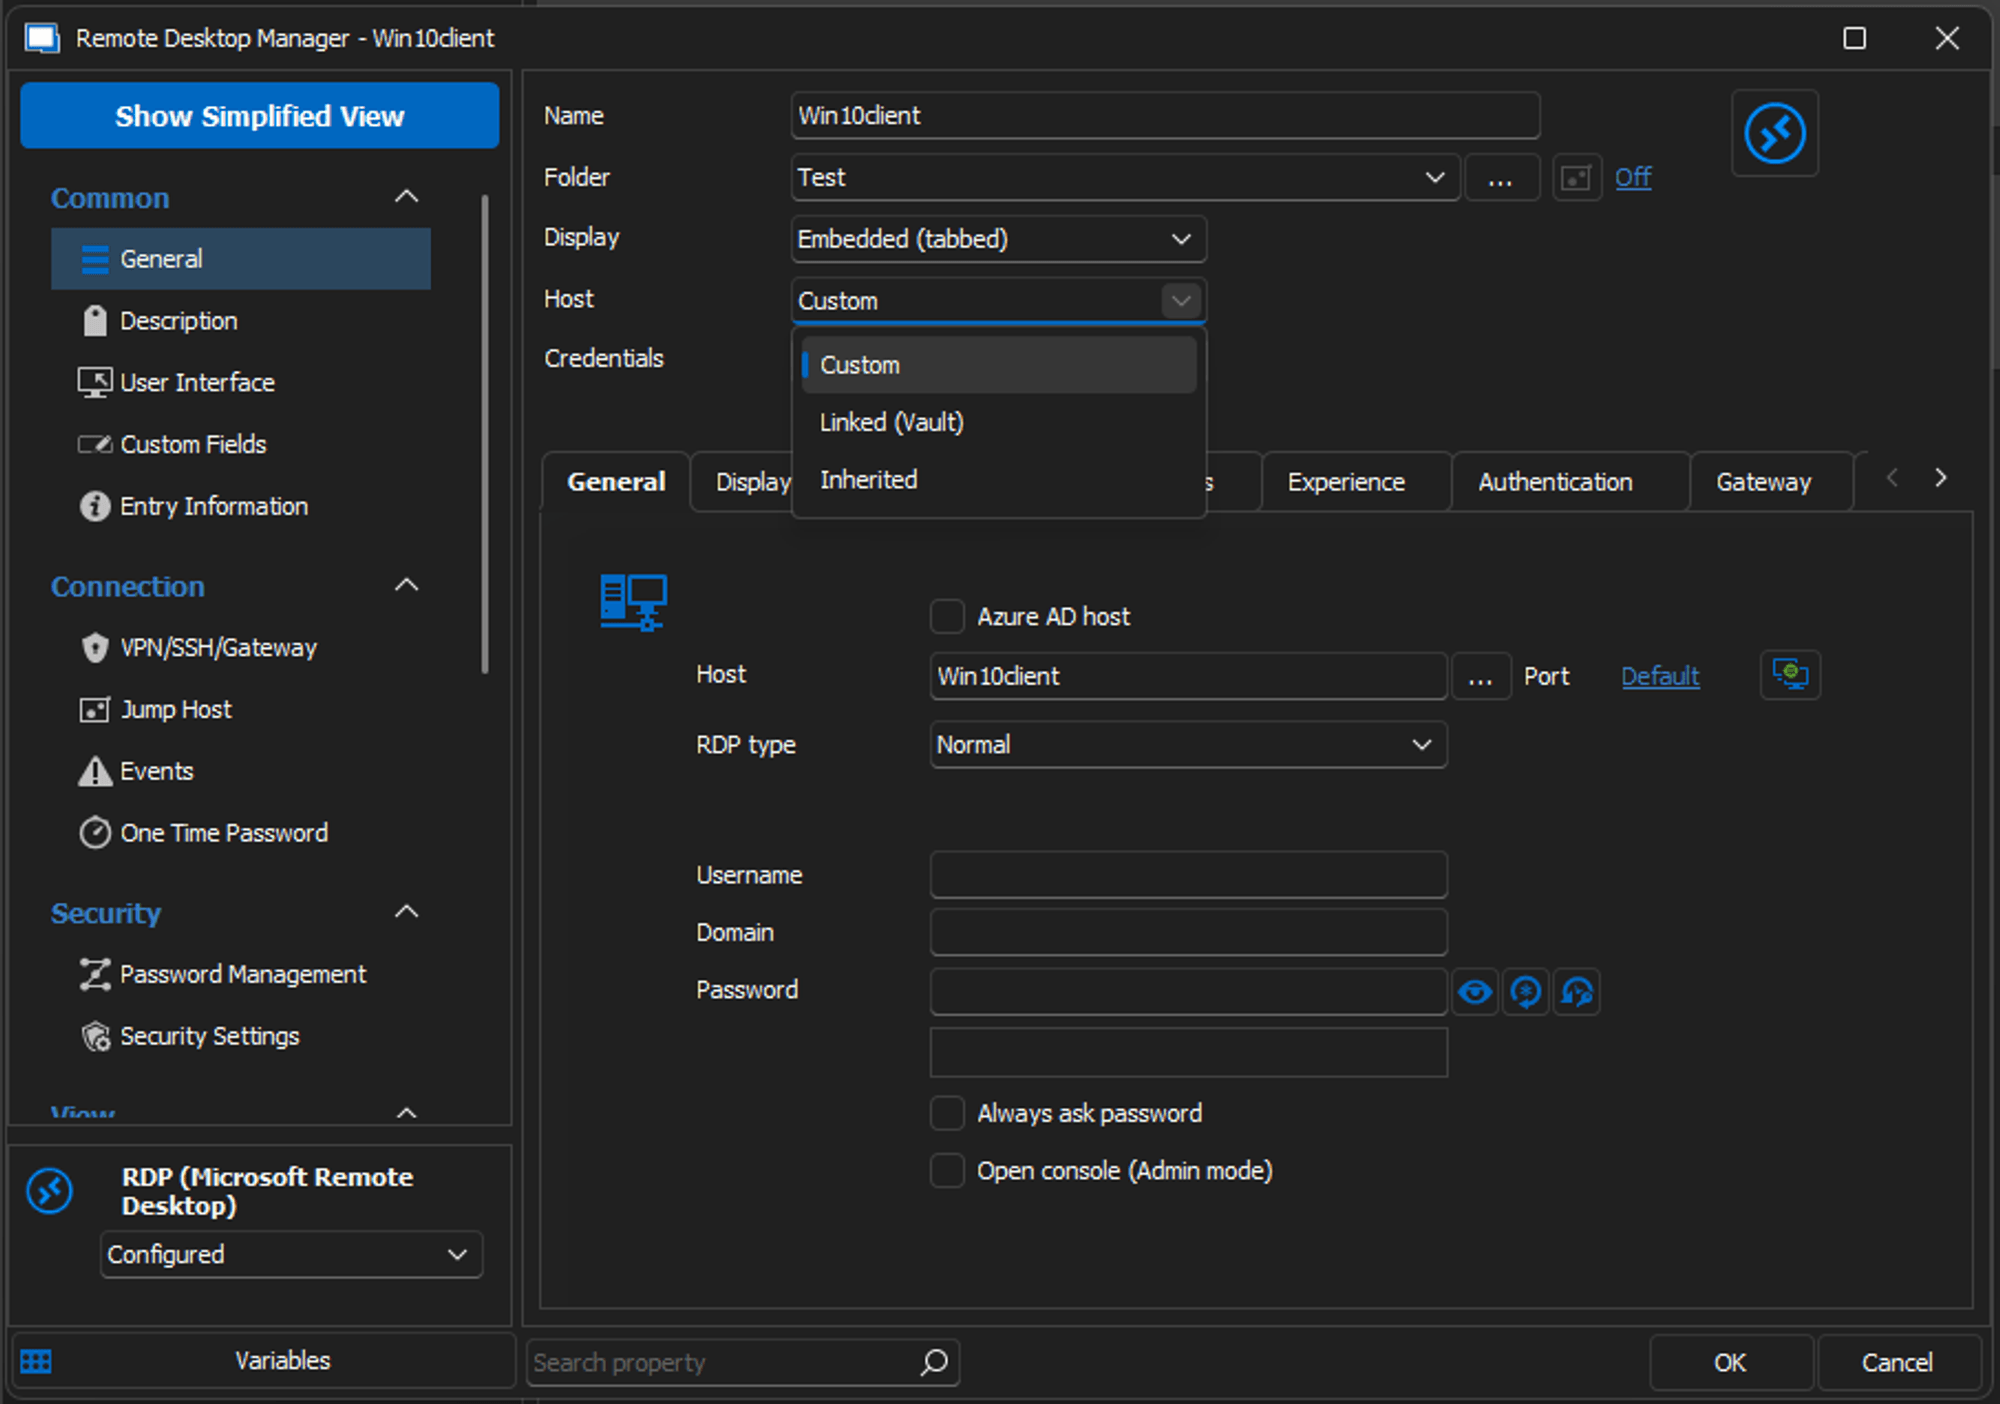The image size is (2000, 1404).
Task: Open the Configured status dropdown
Action: [290, 1254]
